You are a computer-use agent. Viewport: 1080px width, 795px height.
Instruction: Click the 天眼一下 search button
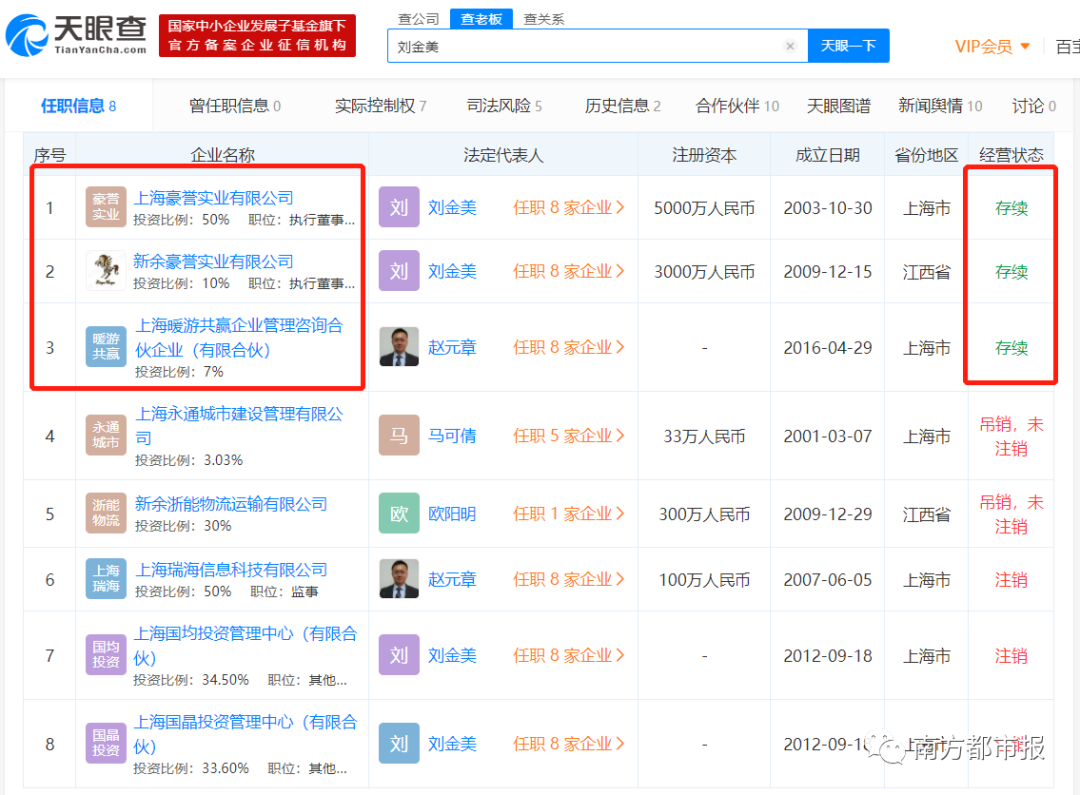tap(848, 46)
